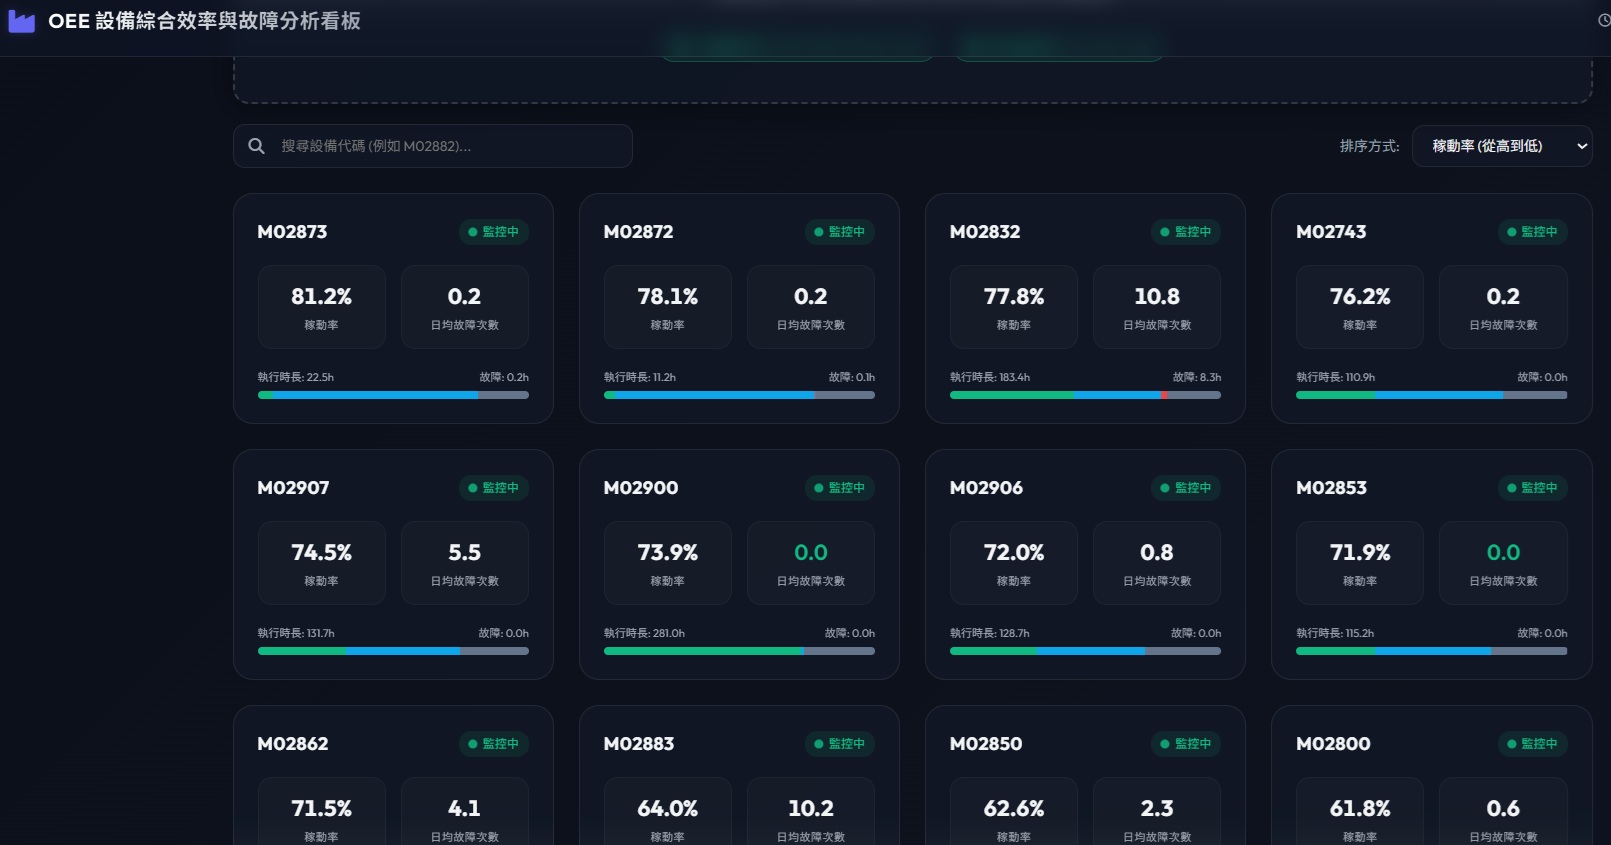This screenshot has width=1611, height=845.
Task: Click the green 0.0 fault count on M02853
Action: tap(1503, 553)
